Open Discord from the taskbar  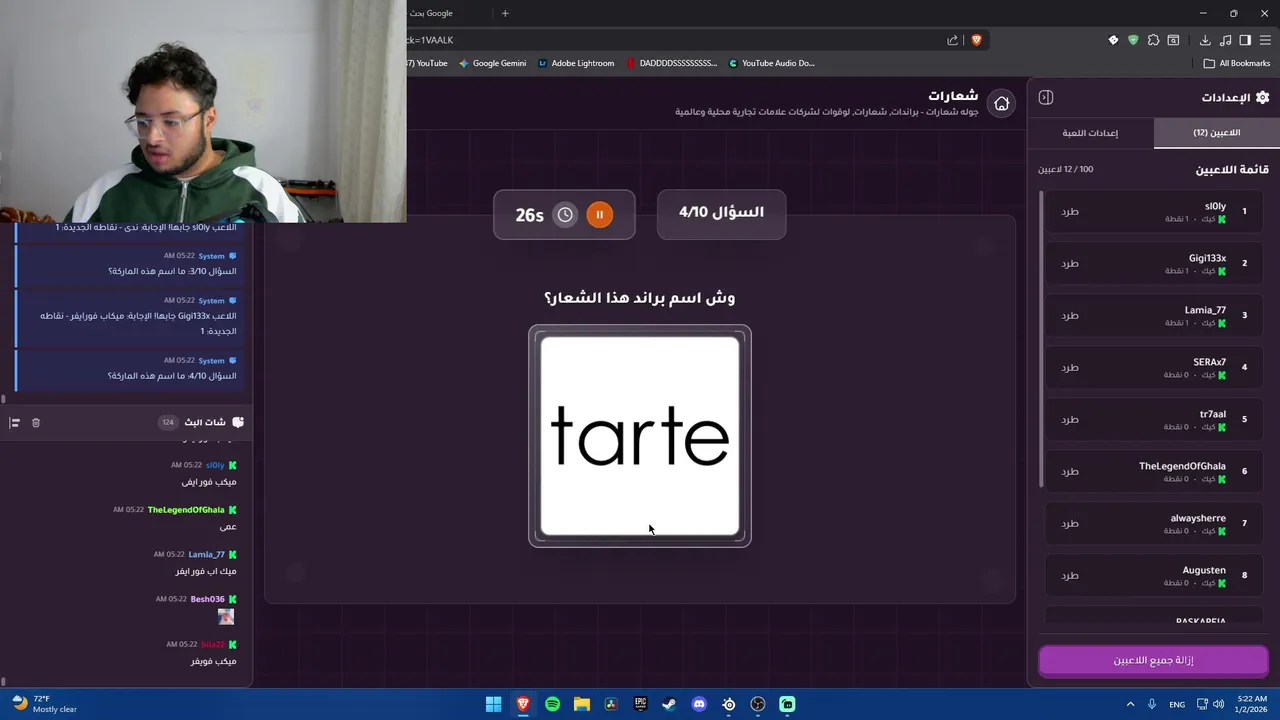pyautogui.click(x=699, y=704)
